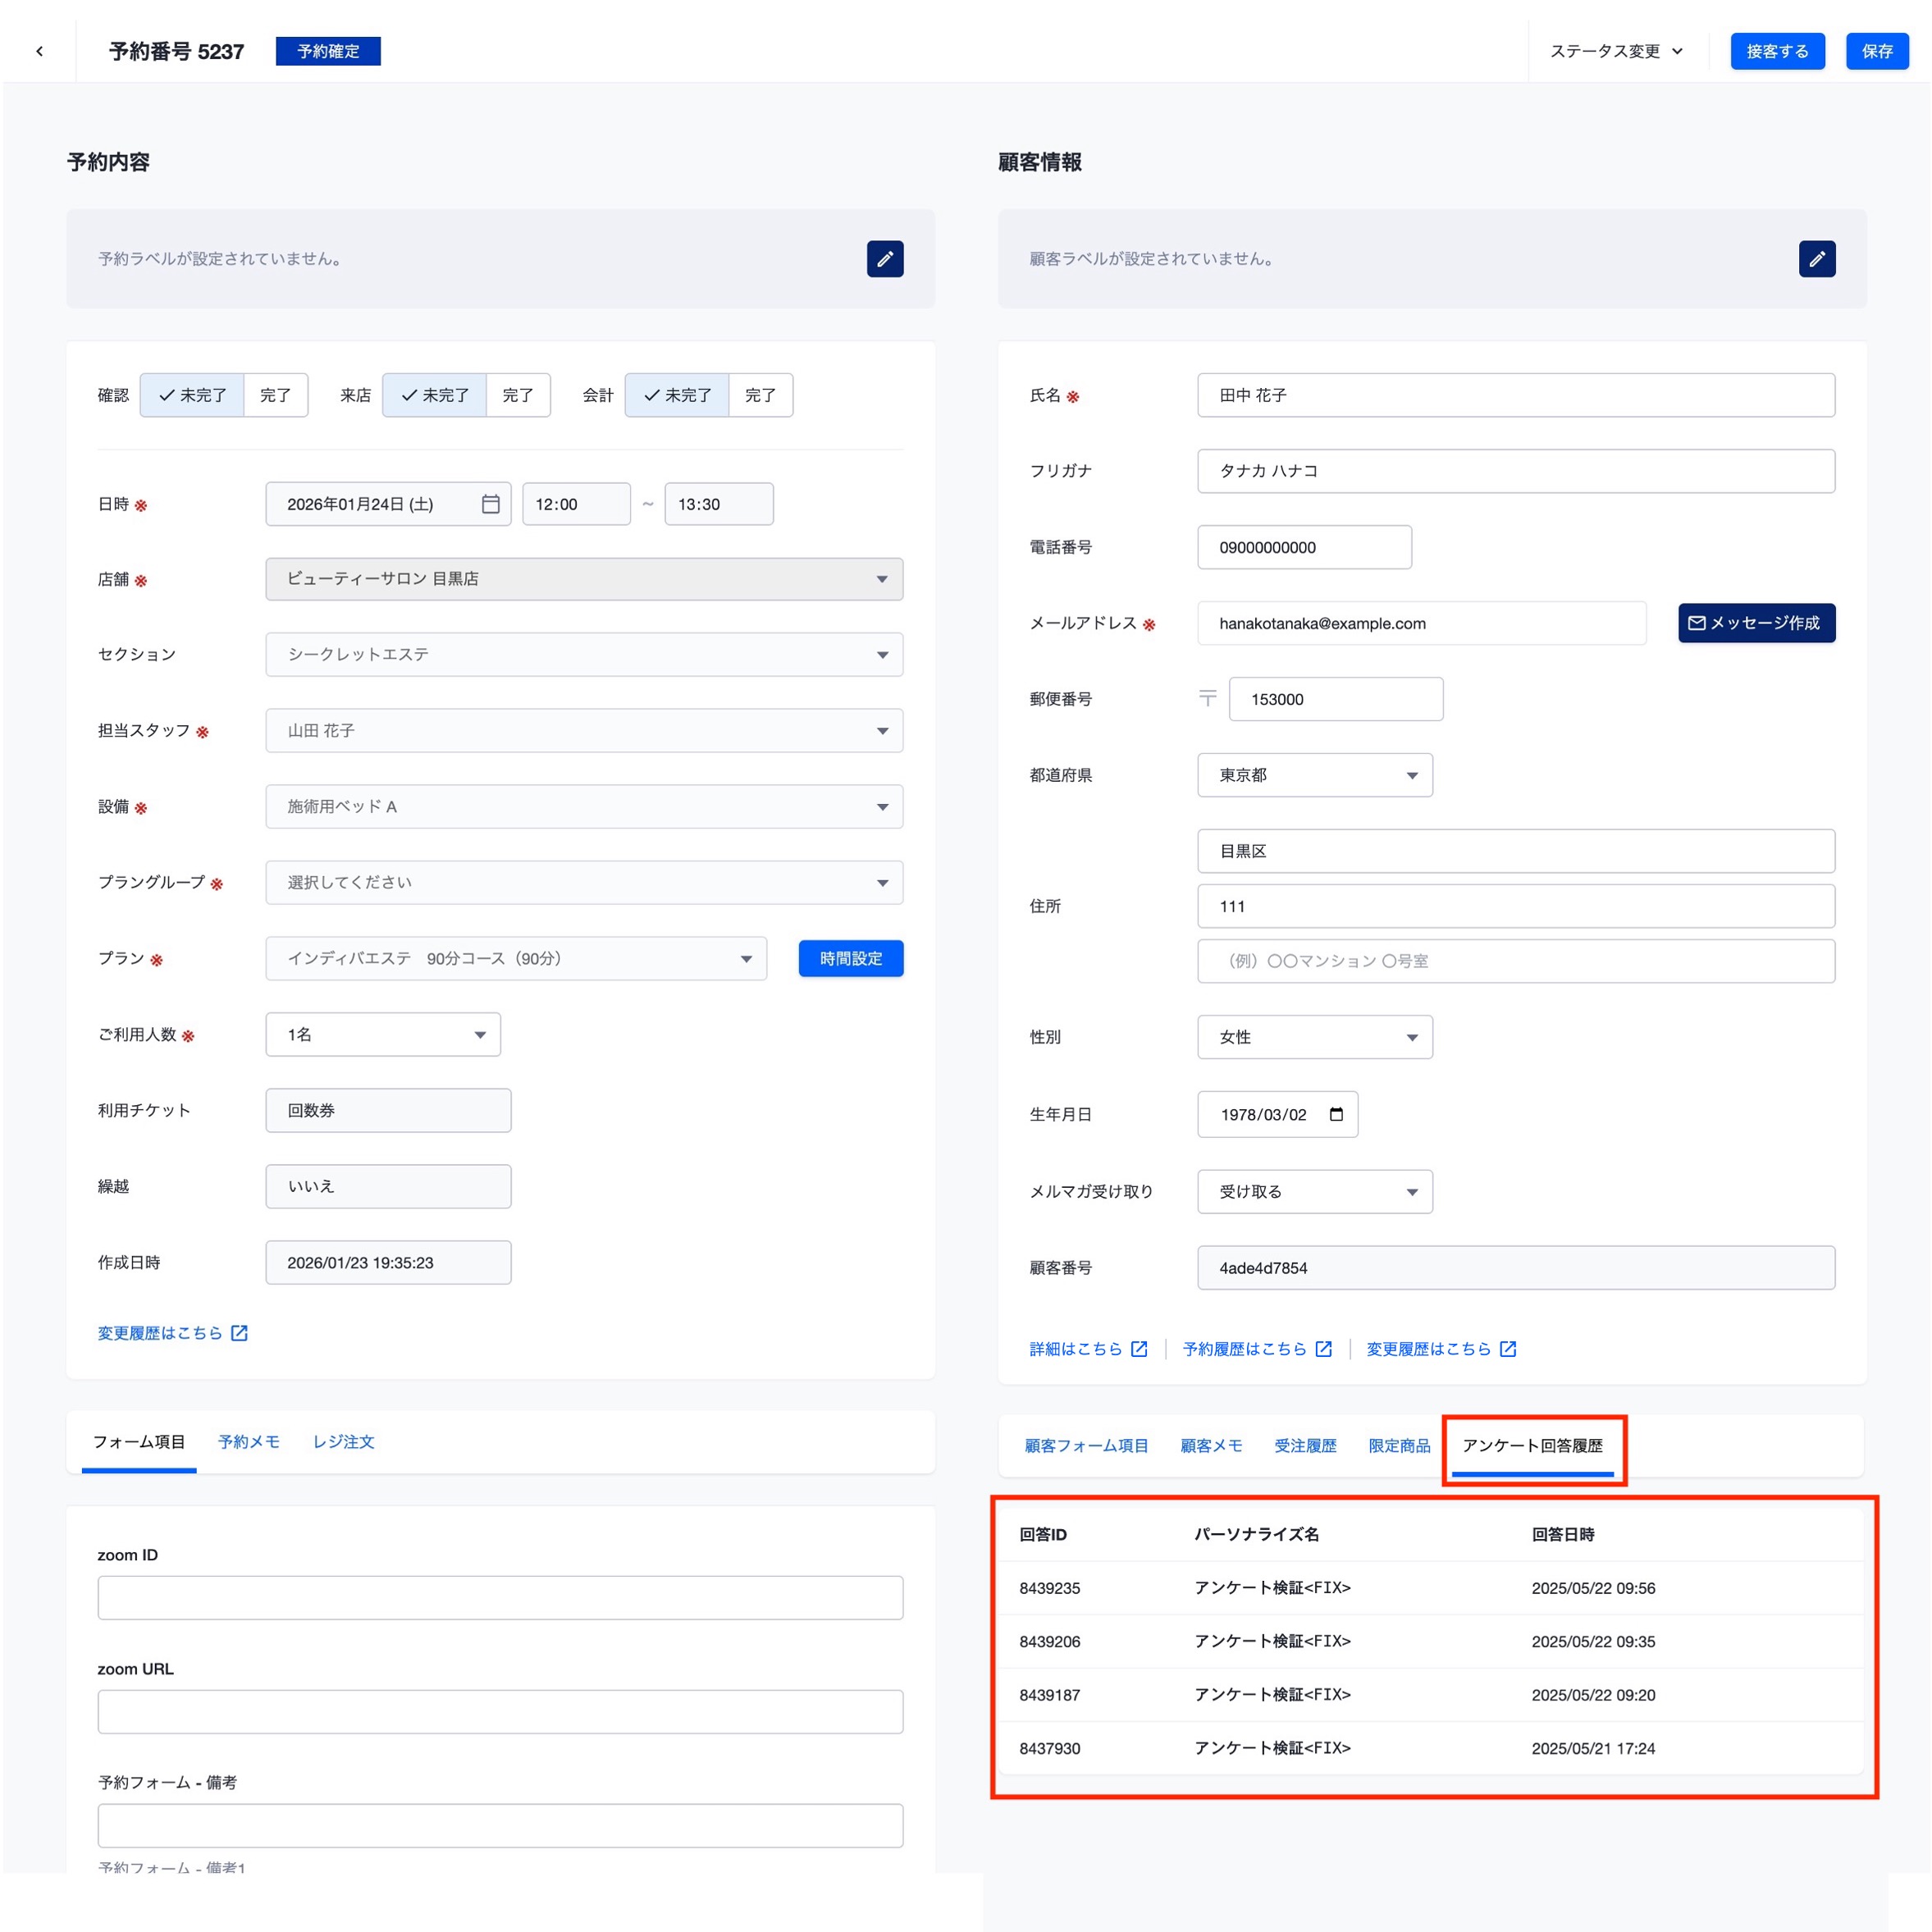Screen dimensions: 1932x1932
Task: Set 会計 status to 未完了
Action: pos(677,395)
